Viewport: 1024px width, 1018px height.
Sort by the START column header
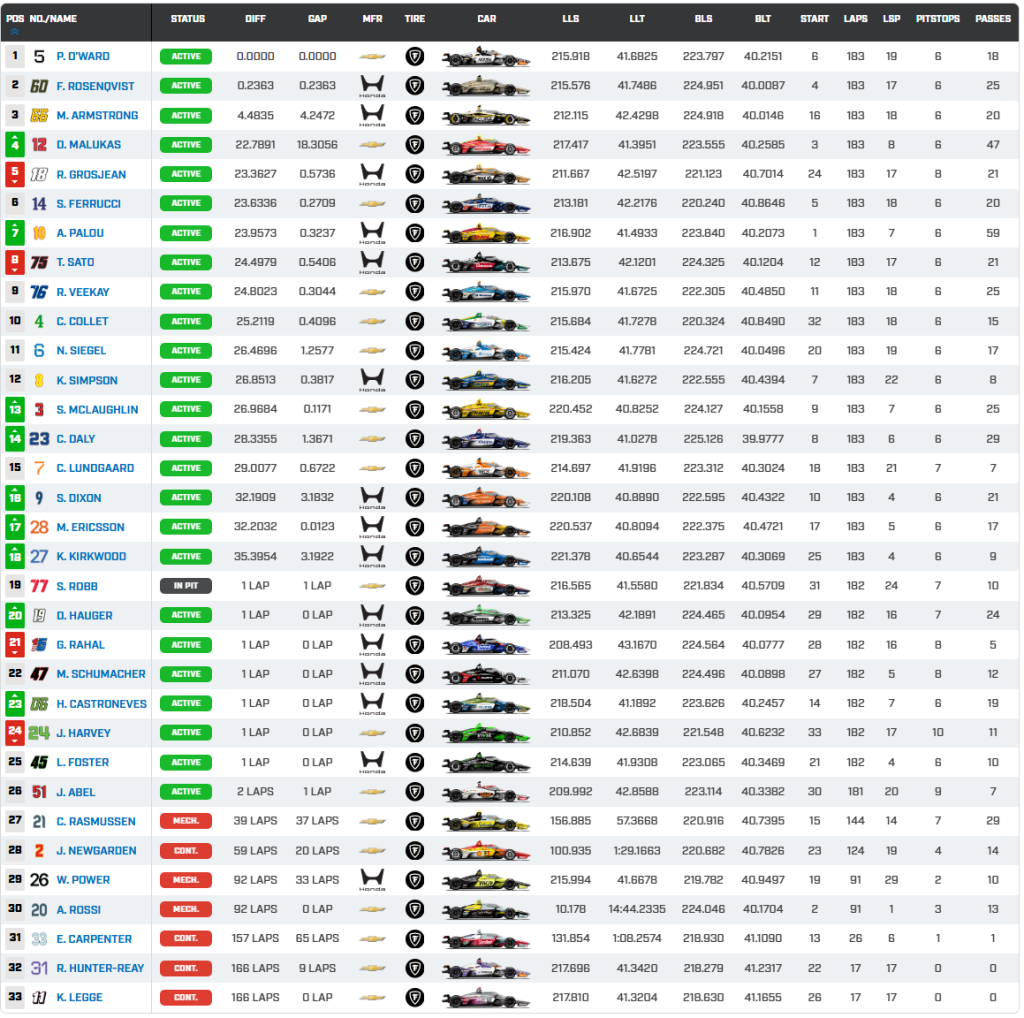click(814, 19)
